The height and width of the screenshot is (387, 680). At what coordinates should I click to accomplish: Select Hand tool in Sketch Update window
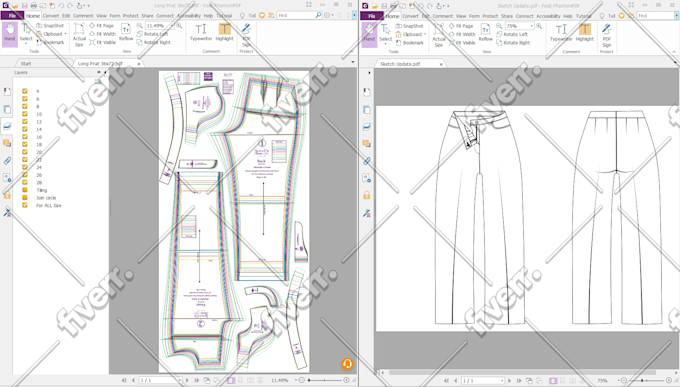tap(369, 33)
